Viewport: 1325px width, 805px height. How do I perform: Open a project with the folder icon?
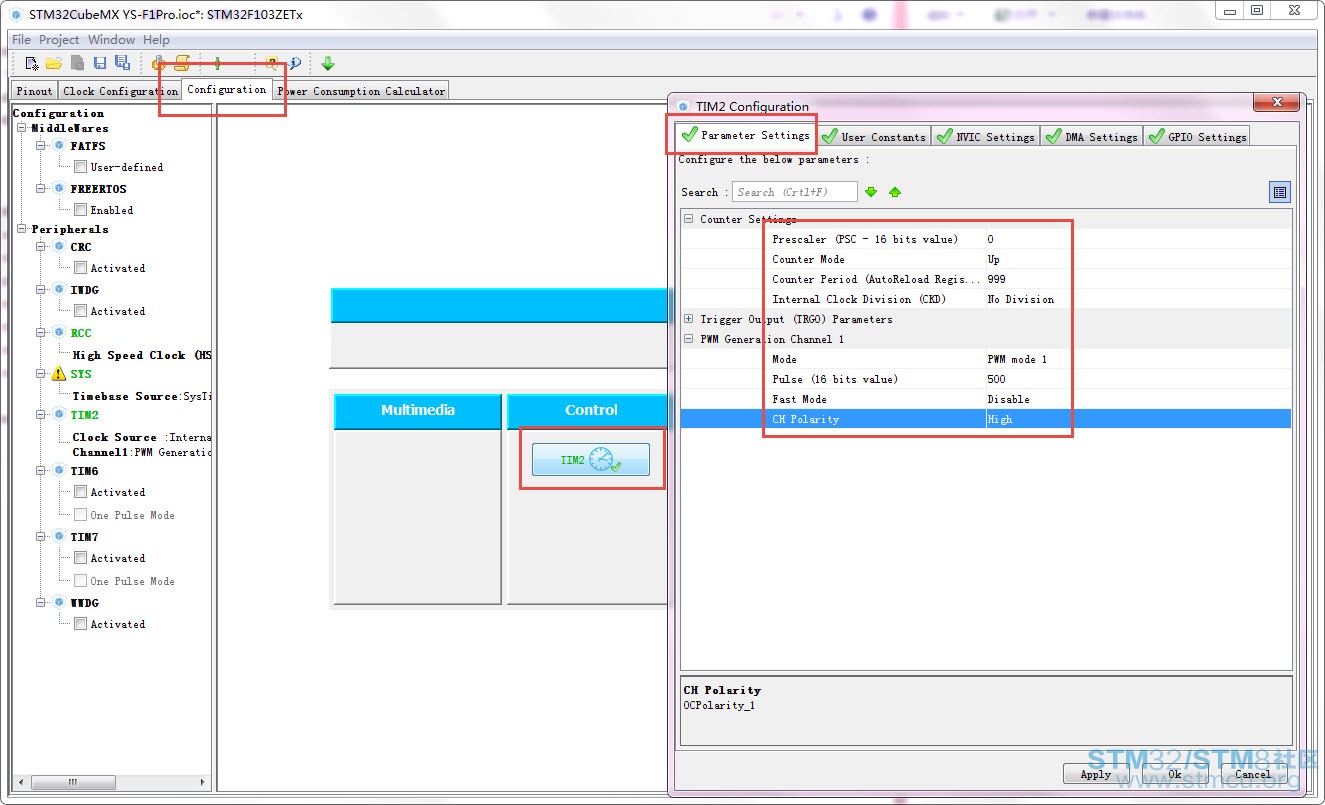pos(54,63)
